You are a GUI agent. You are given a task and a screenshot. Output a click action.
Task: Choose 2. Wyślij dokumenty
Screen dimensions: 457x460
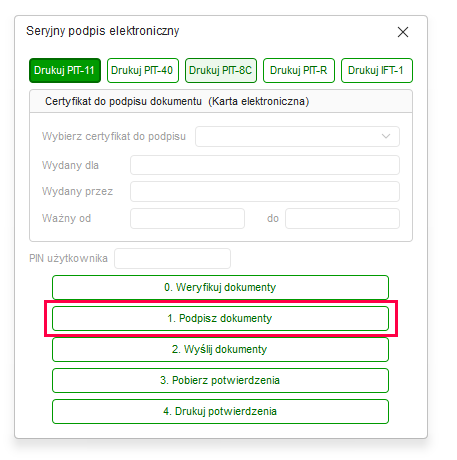click(220, 349)
